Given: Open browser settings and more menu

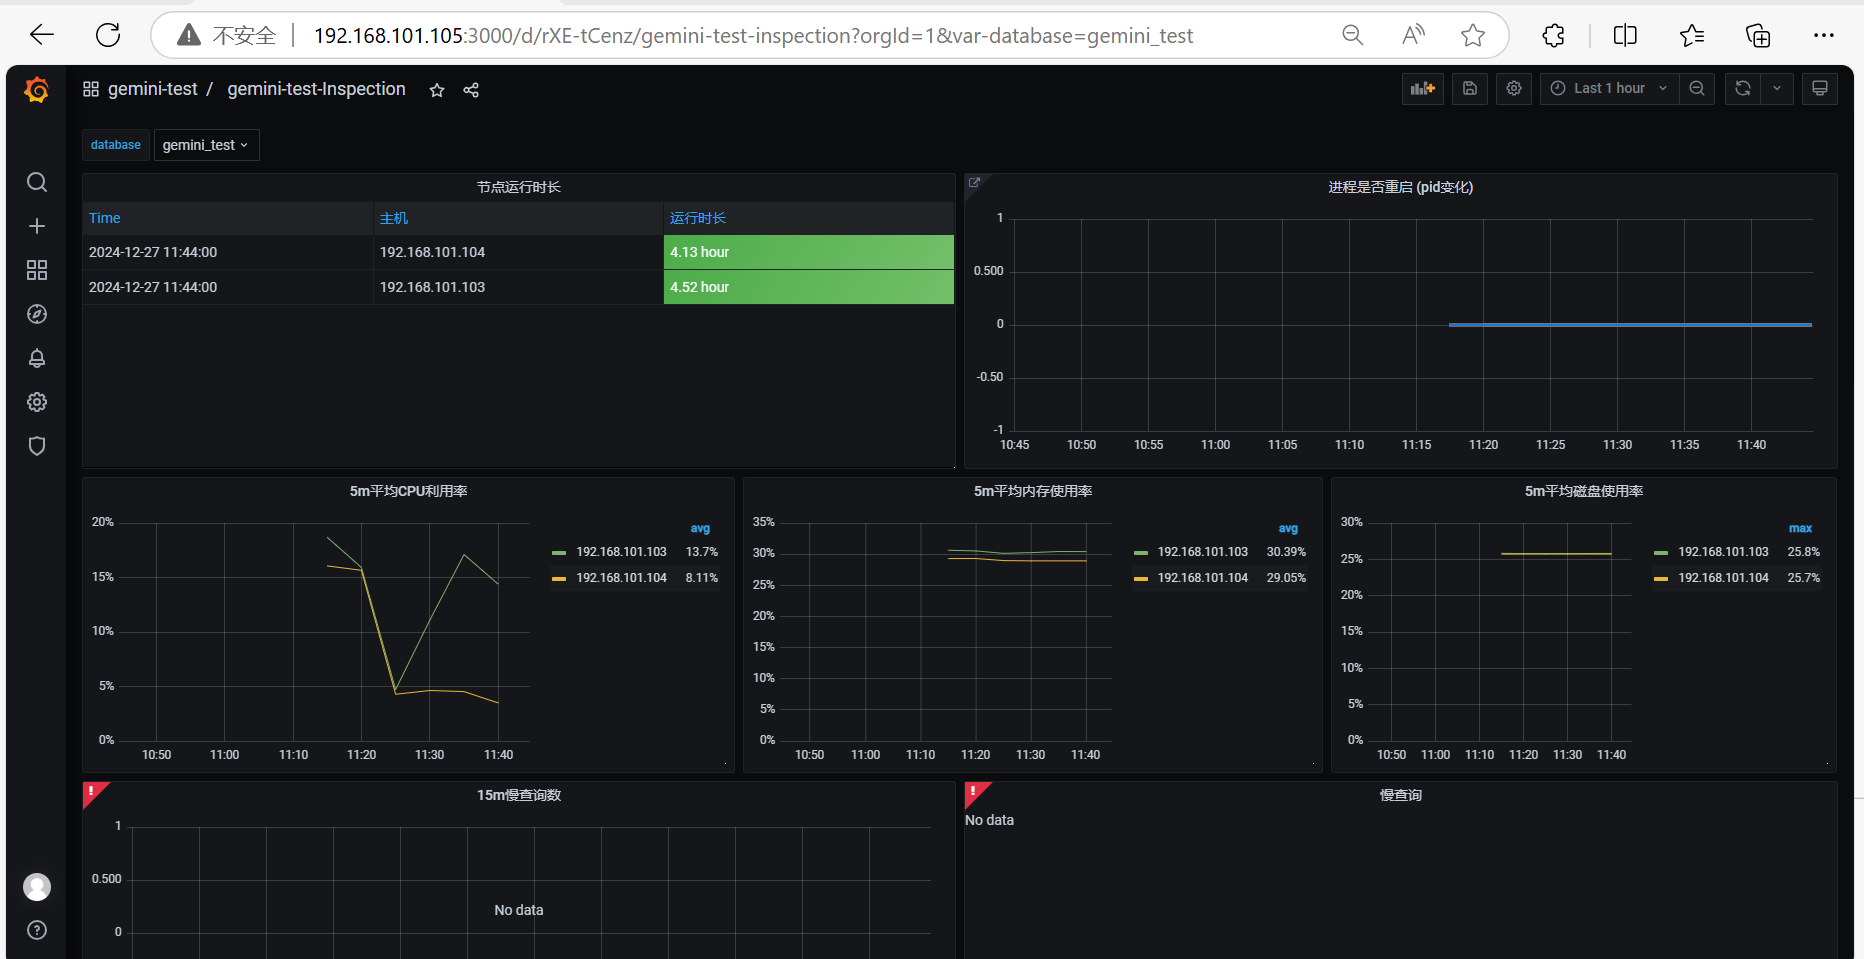Looking at the screenshot, I should coord(1824,36).
